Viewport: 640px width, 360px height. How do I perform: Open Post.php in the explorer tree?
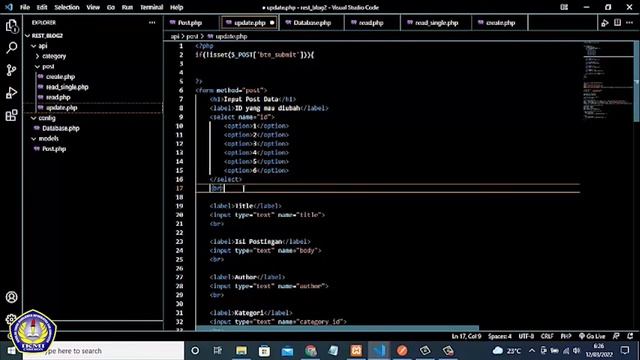[54, 149]
